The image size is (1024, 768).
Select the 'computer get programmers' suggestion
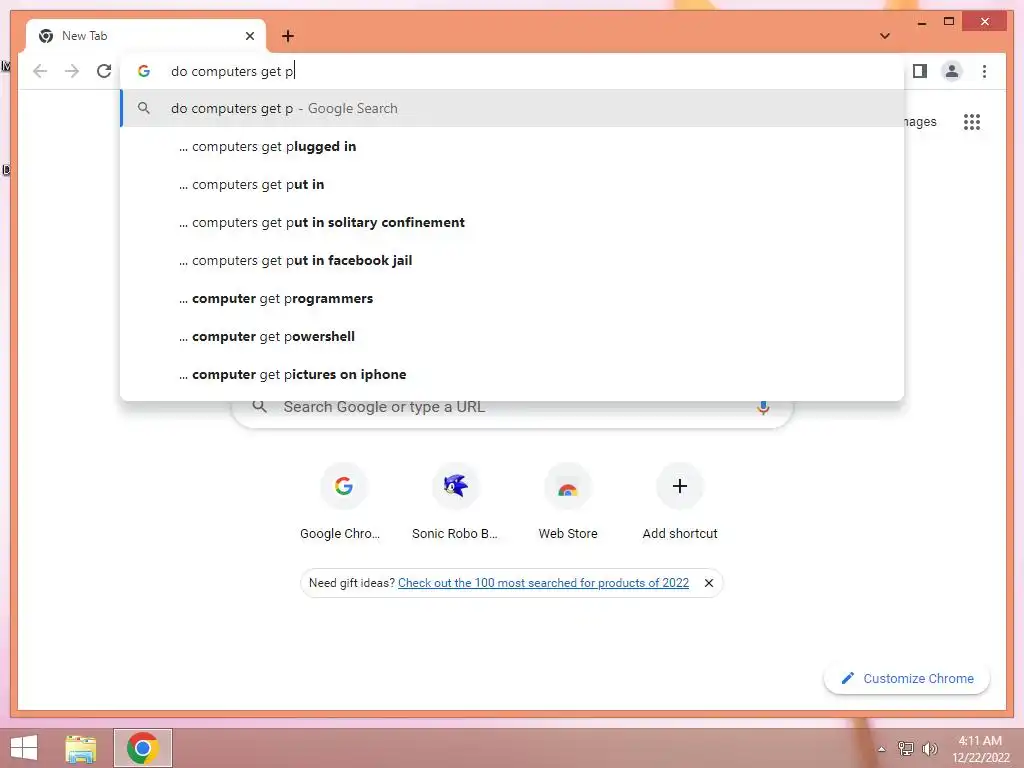click(x=512, y=298)
